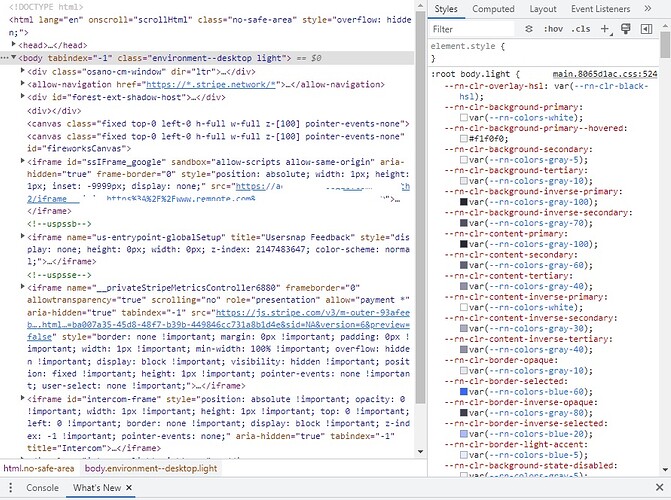Select the fireworksCanvas canvas element

coord(216,143)
